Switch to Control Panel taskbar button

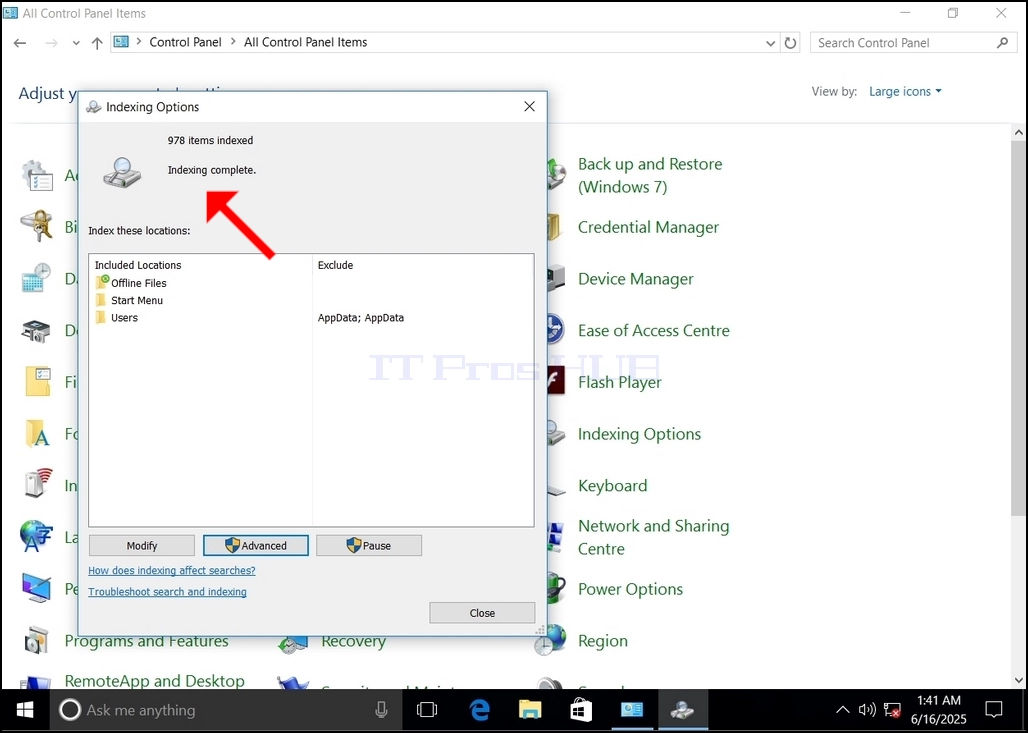click(x=631, y=709)
